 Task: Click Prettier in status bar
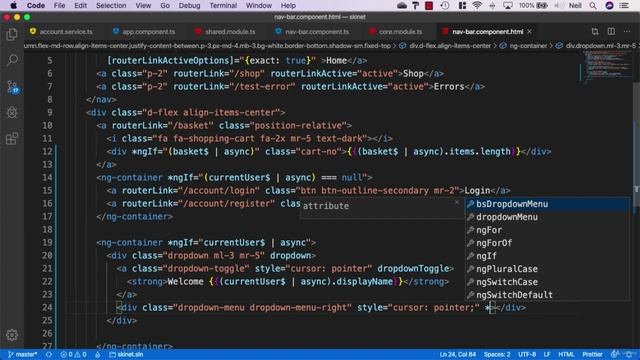pyautogui.click(x=592, y=354)
